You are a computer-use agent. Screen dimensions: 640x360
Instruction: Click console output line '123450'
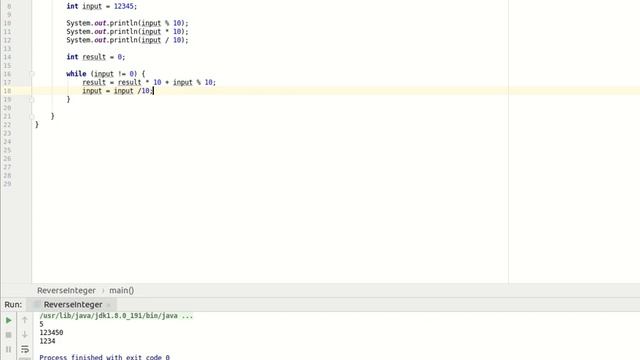tap(51, 333)
